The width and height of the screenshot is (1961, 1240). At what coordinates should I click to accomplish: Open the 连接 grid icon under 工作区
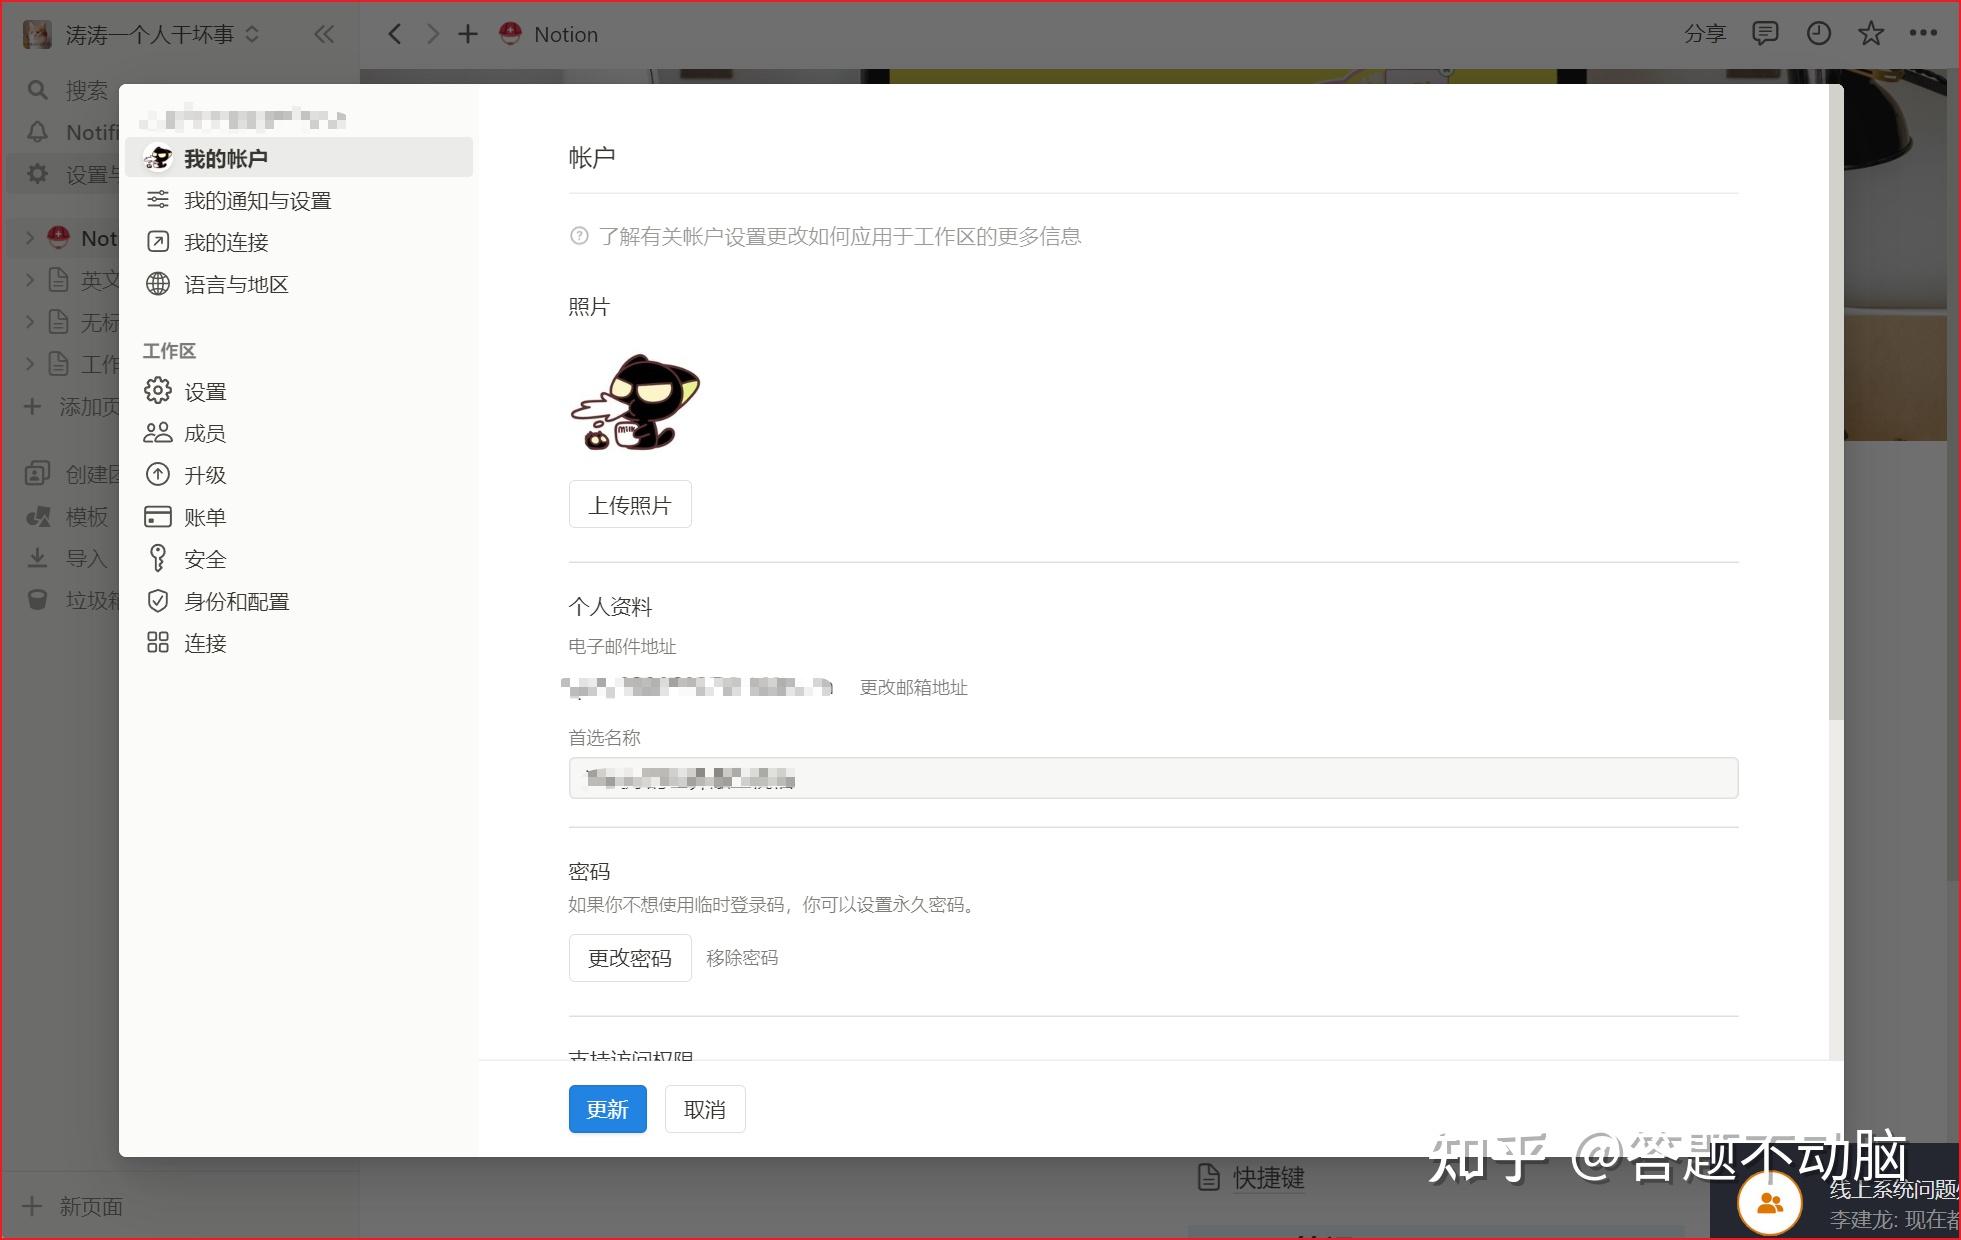[158, 643]
